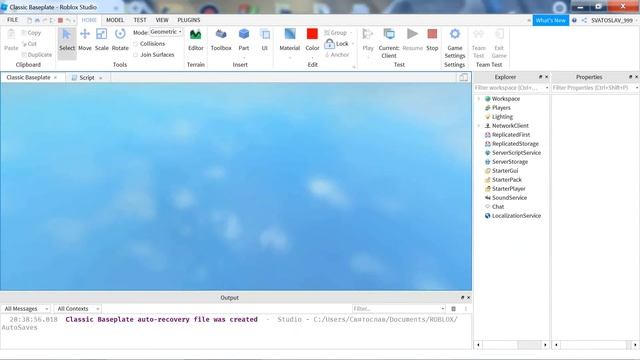Open the Part dropdown arrow

[244, 58]
